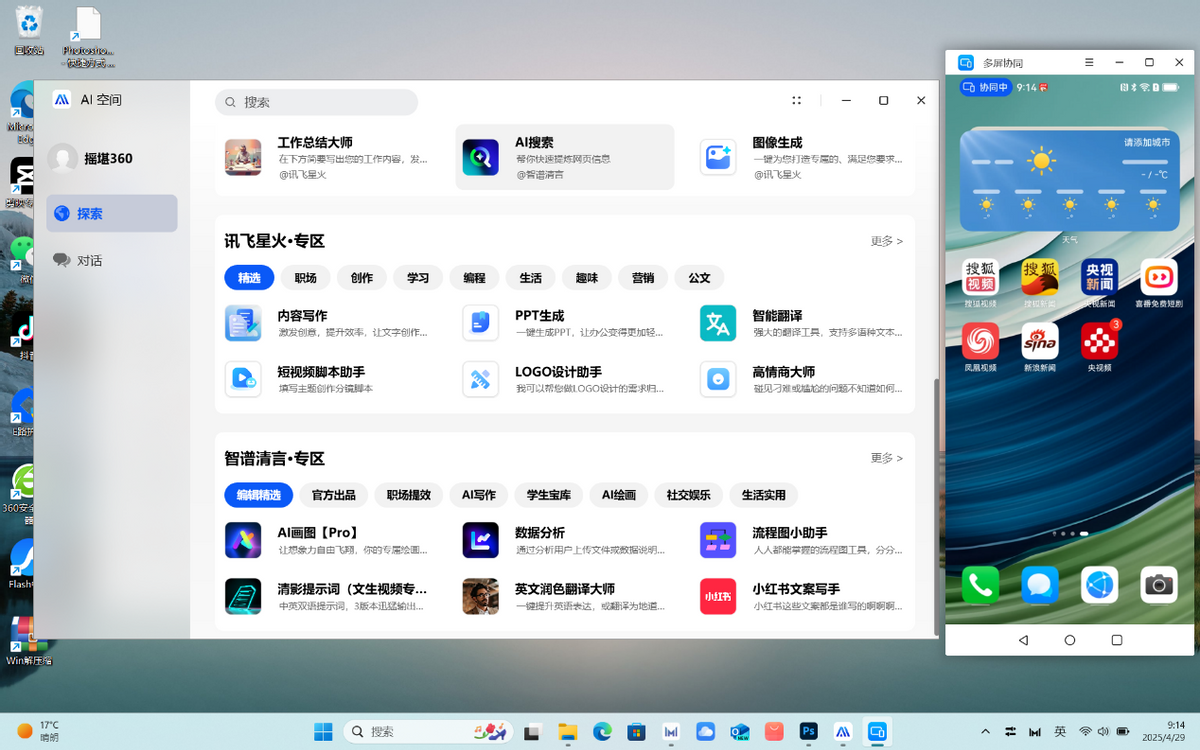Image resolution: width=1200 pixels, height=750 pixels.
Task: Click the four-dot menu icon in AI 空间
Action: point(796,101)
